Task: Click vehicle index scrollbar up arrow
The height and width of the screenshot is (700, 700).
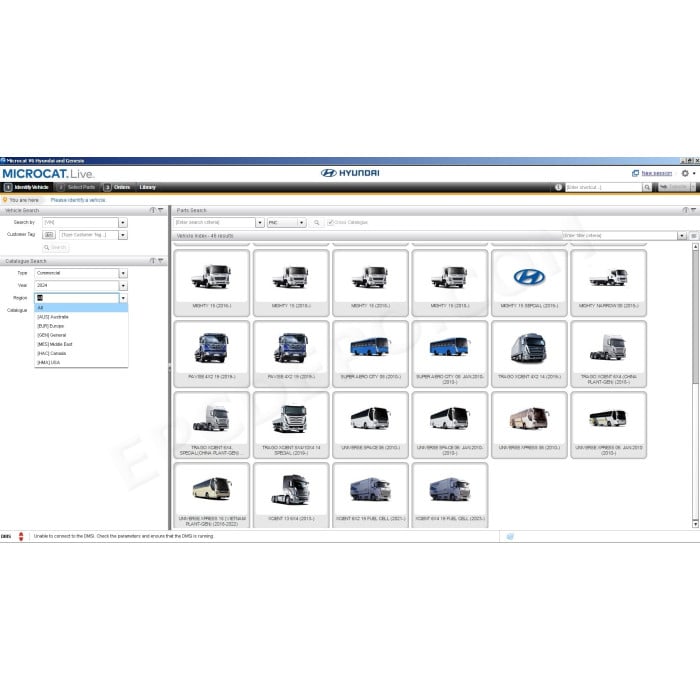Action: pyautogui.click(x=695, y=247)
